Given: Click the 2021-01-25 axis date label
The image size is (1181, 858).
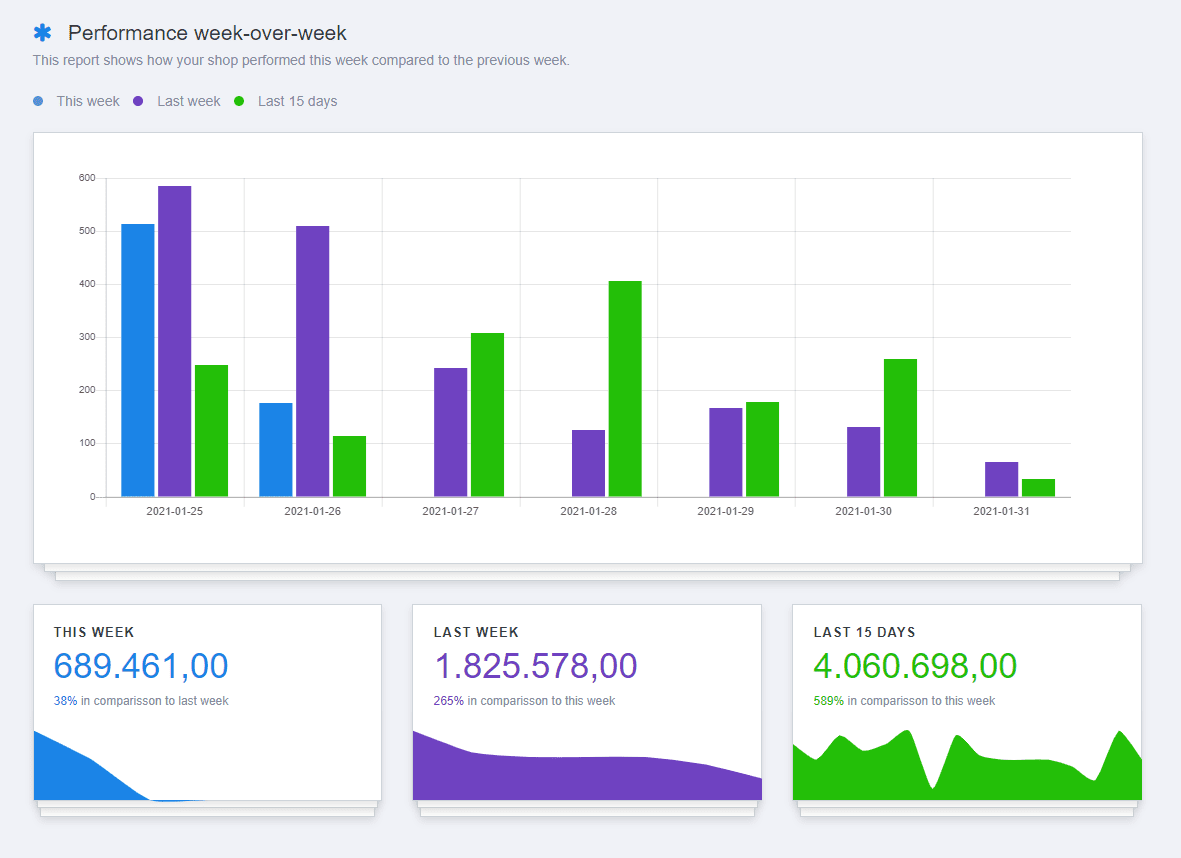Looking at the screenshot, I should point(175,511).
